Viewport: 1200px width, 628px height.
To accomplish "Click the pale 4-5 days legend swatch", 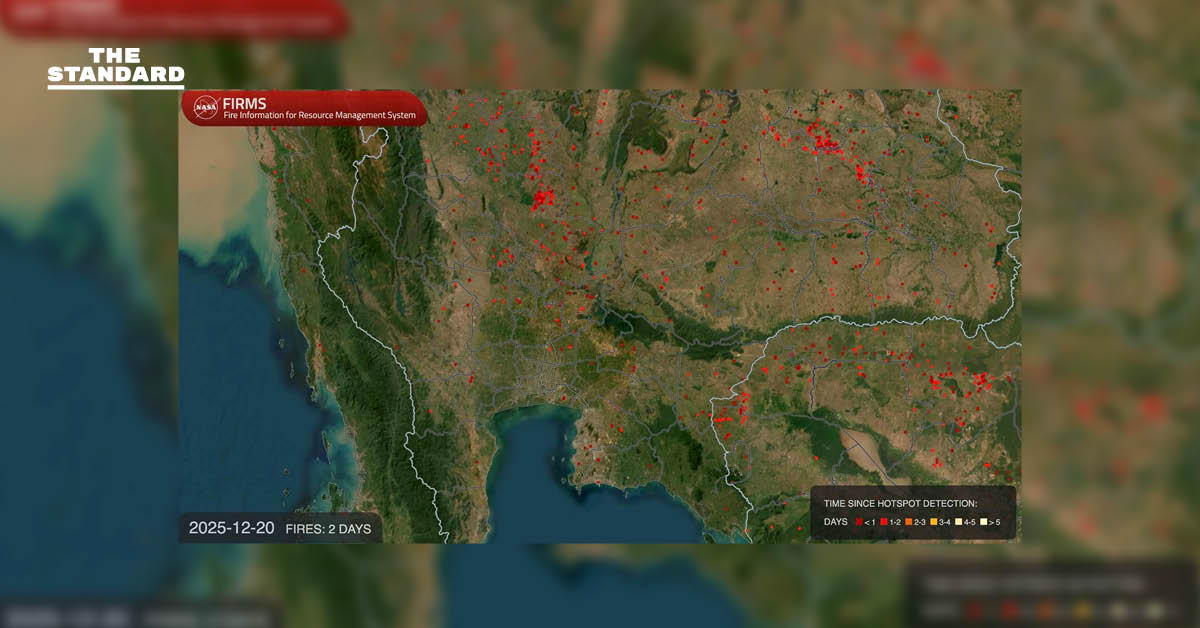I will click(957, 521).
